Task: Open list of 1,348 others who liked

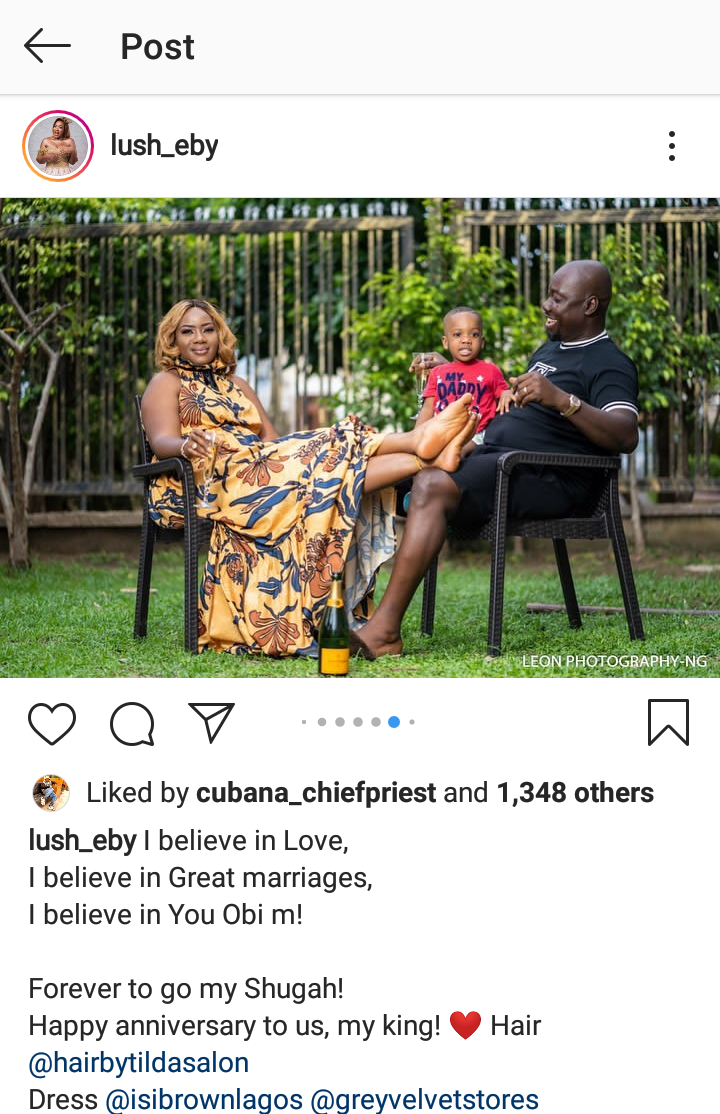Action: 575,793
